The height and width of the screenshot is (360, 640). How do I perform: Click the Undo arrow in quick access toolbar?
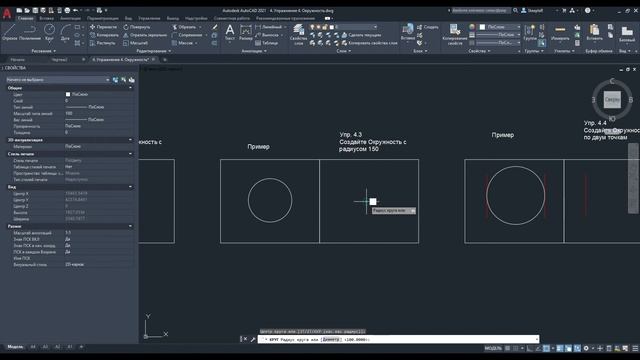tap(76, 10)
